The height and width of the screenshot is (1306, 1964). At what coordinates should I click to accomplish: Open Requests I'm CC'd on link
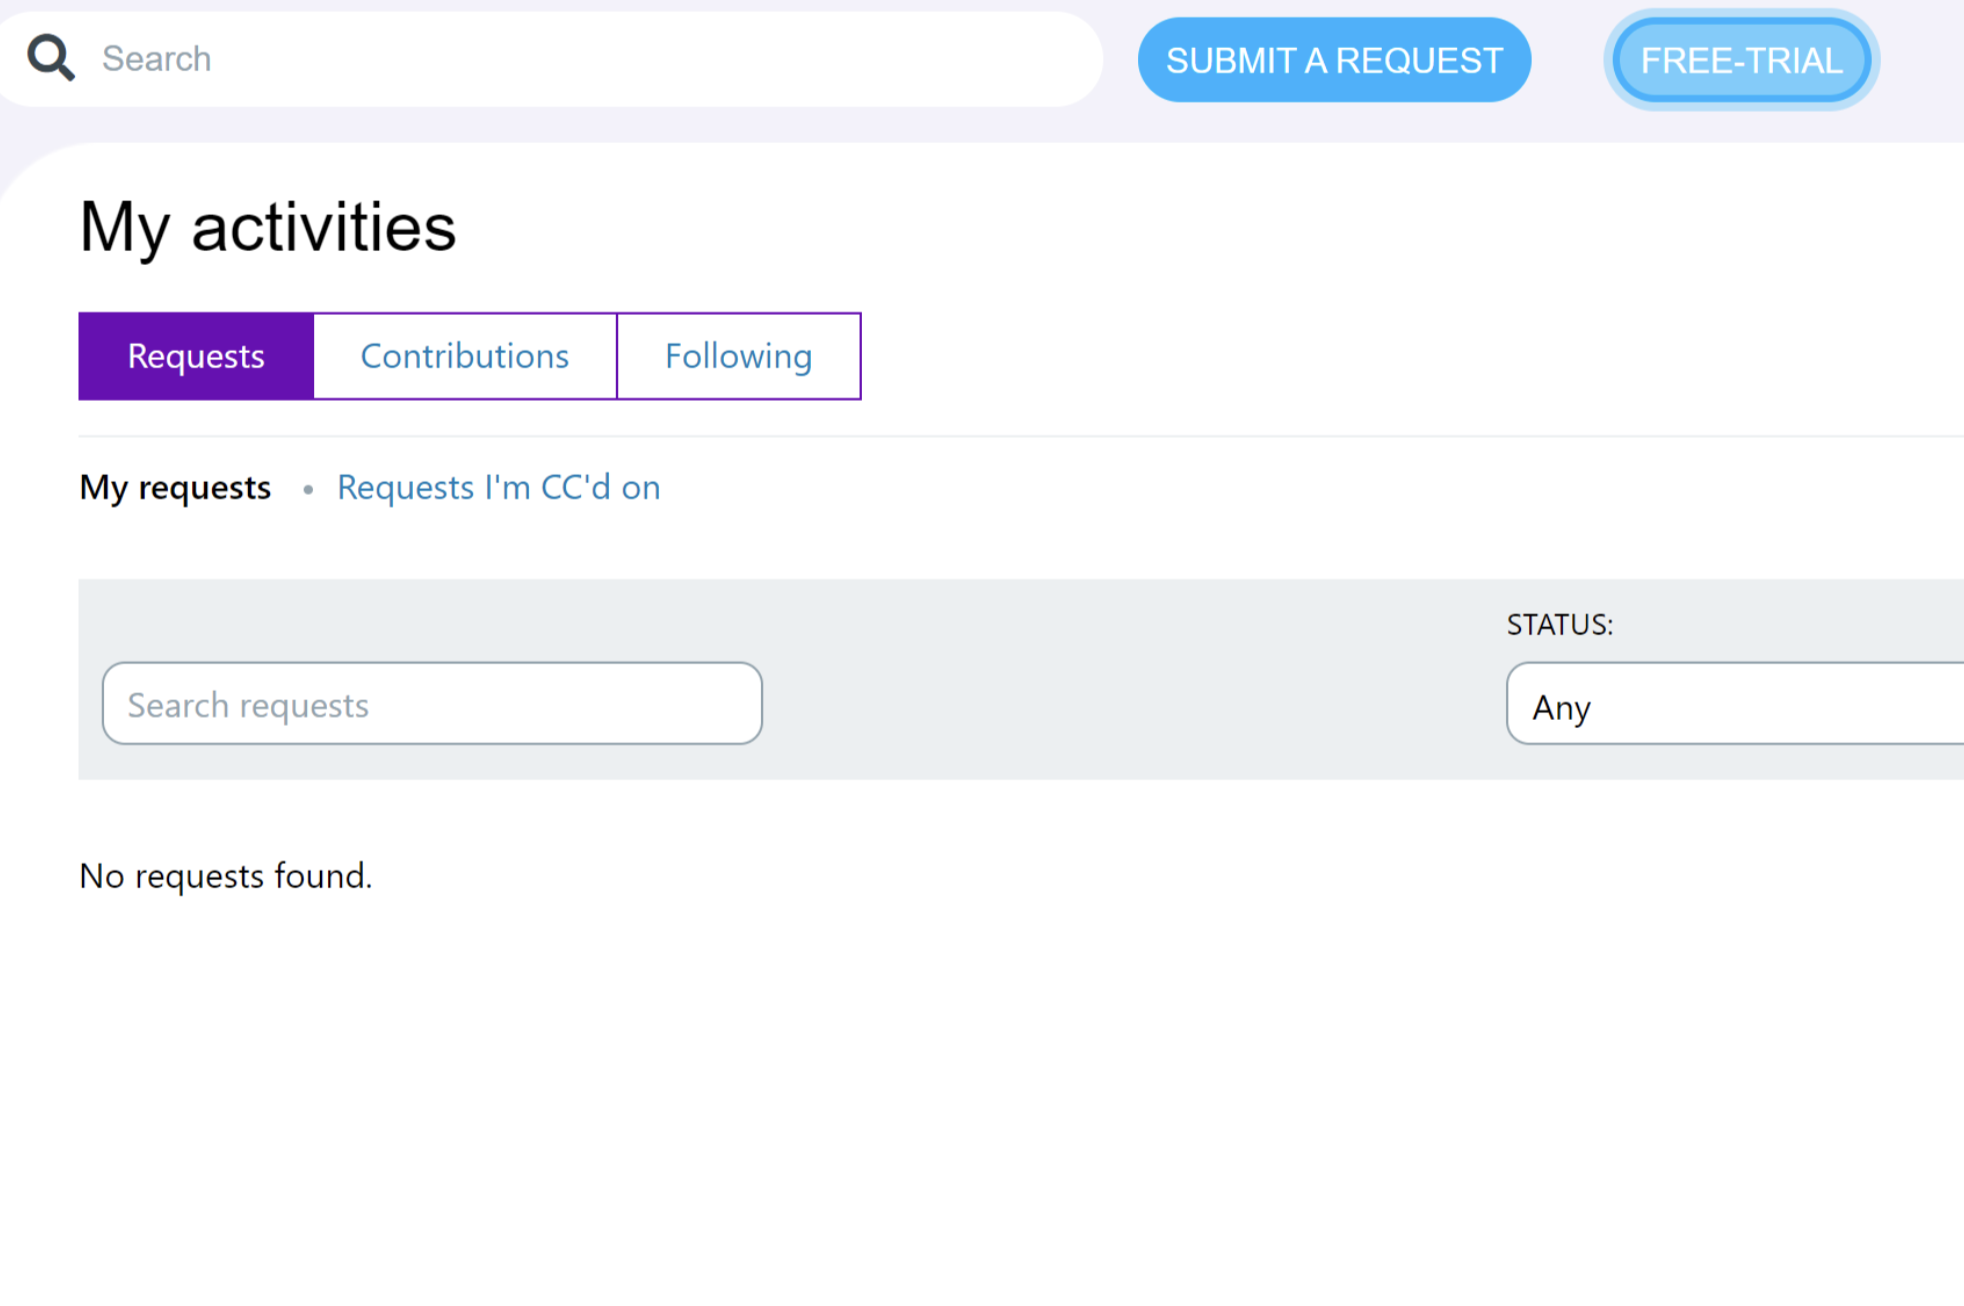tap(498, 488)
